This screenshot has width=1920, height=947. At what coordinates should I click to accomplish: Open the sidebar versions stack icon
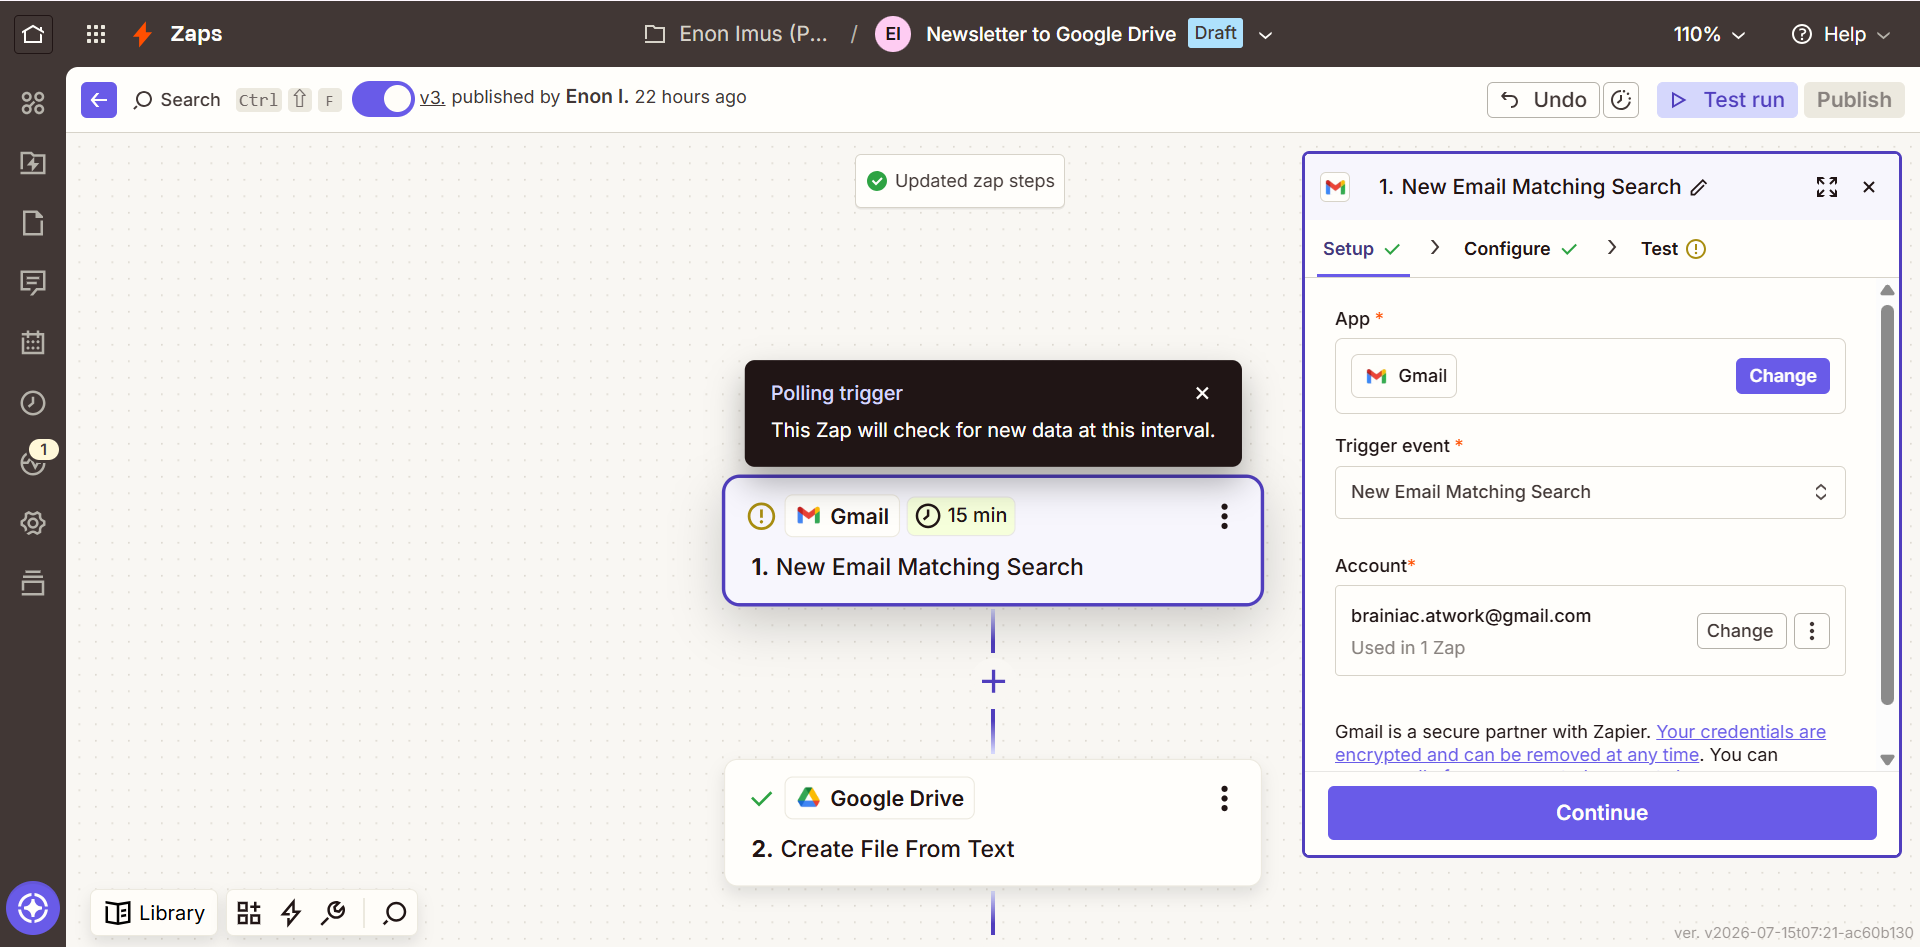[33, 583]
